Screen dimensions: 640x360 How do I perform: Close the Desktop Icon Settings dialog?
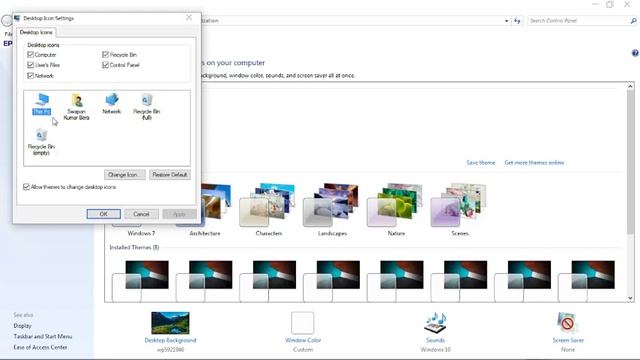click(x=189, y=18)
